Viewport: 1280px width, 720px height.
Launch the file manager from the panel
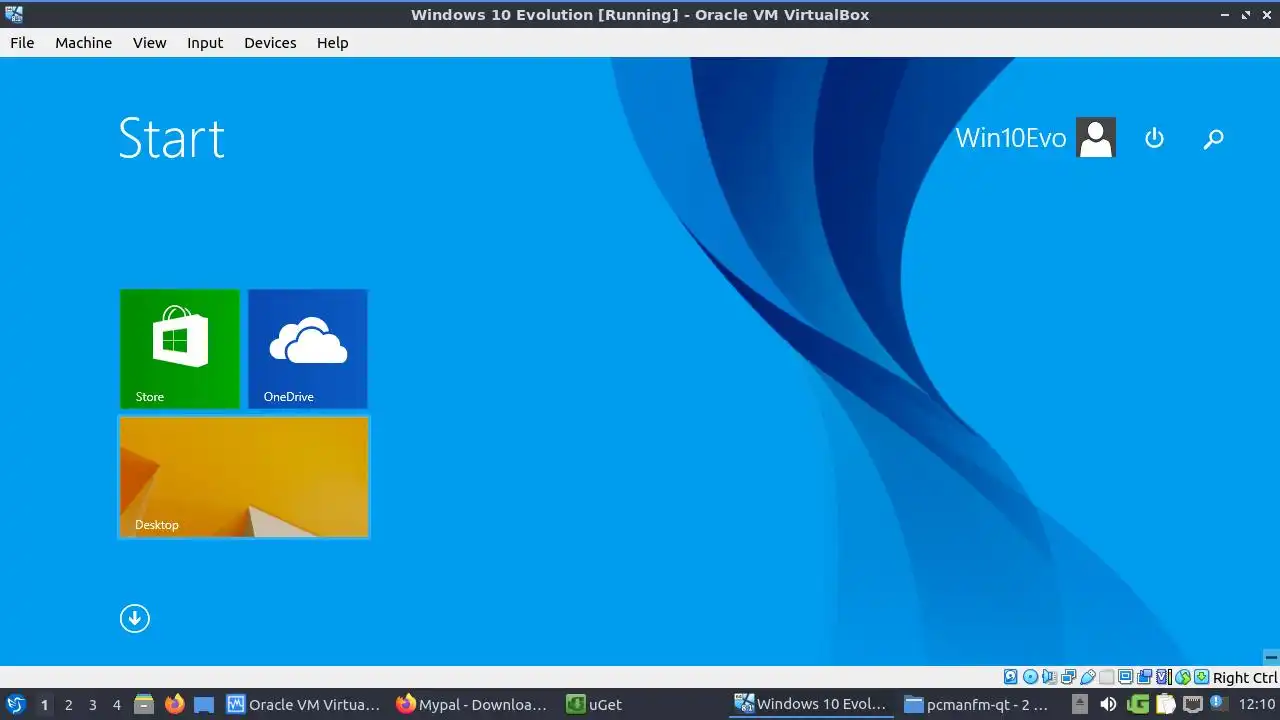144,704
